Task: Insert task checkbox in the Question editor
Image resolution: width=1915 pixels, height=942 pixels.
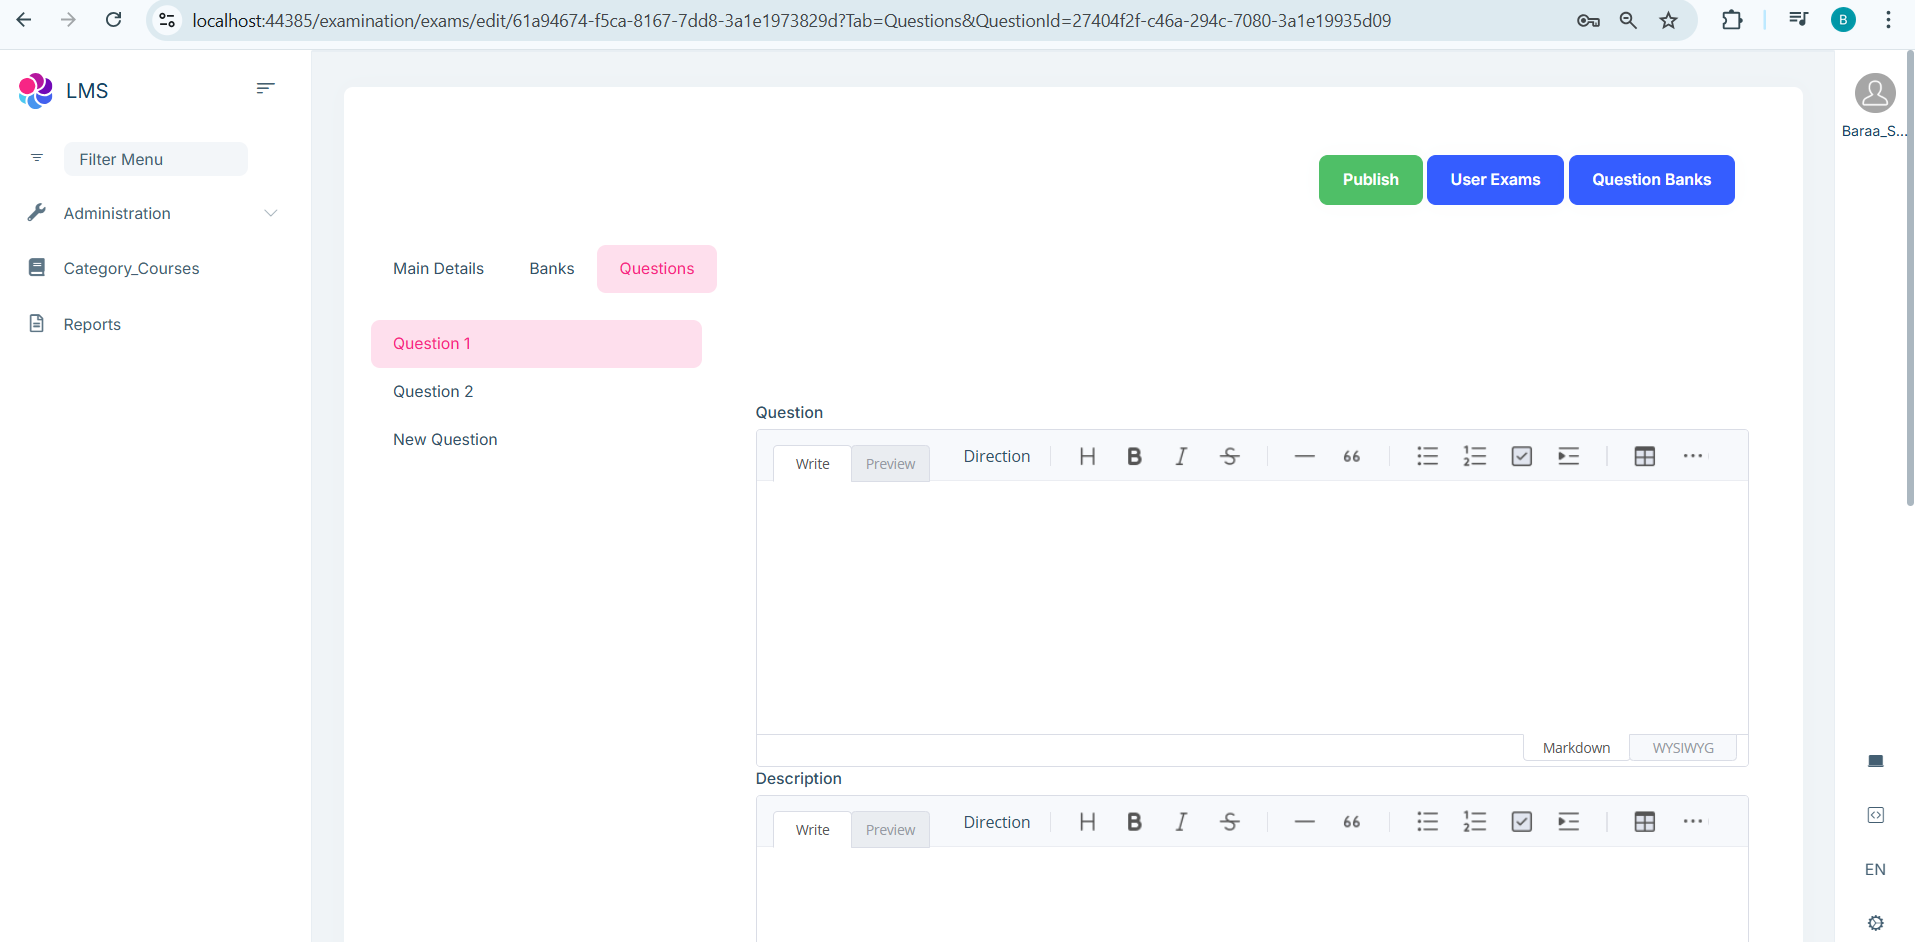Action: tap(1521, 457)
